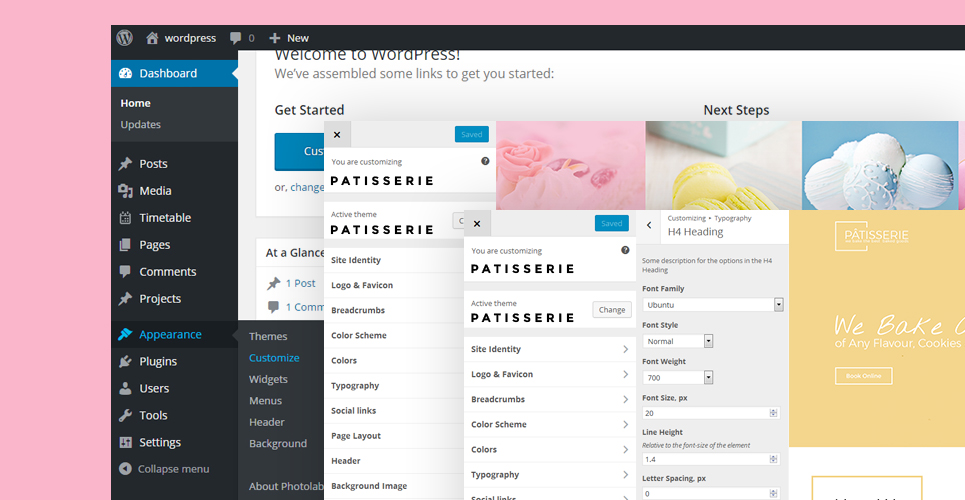965x500 pixels.
Task: Click the Appearance brush icon
Action: 125,334
